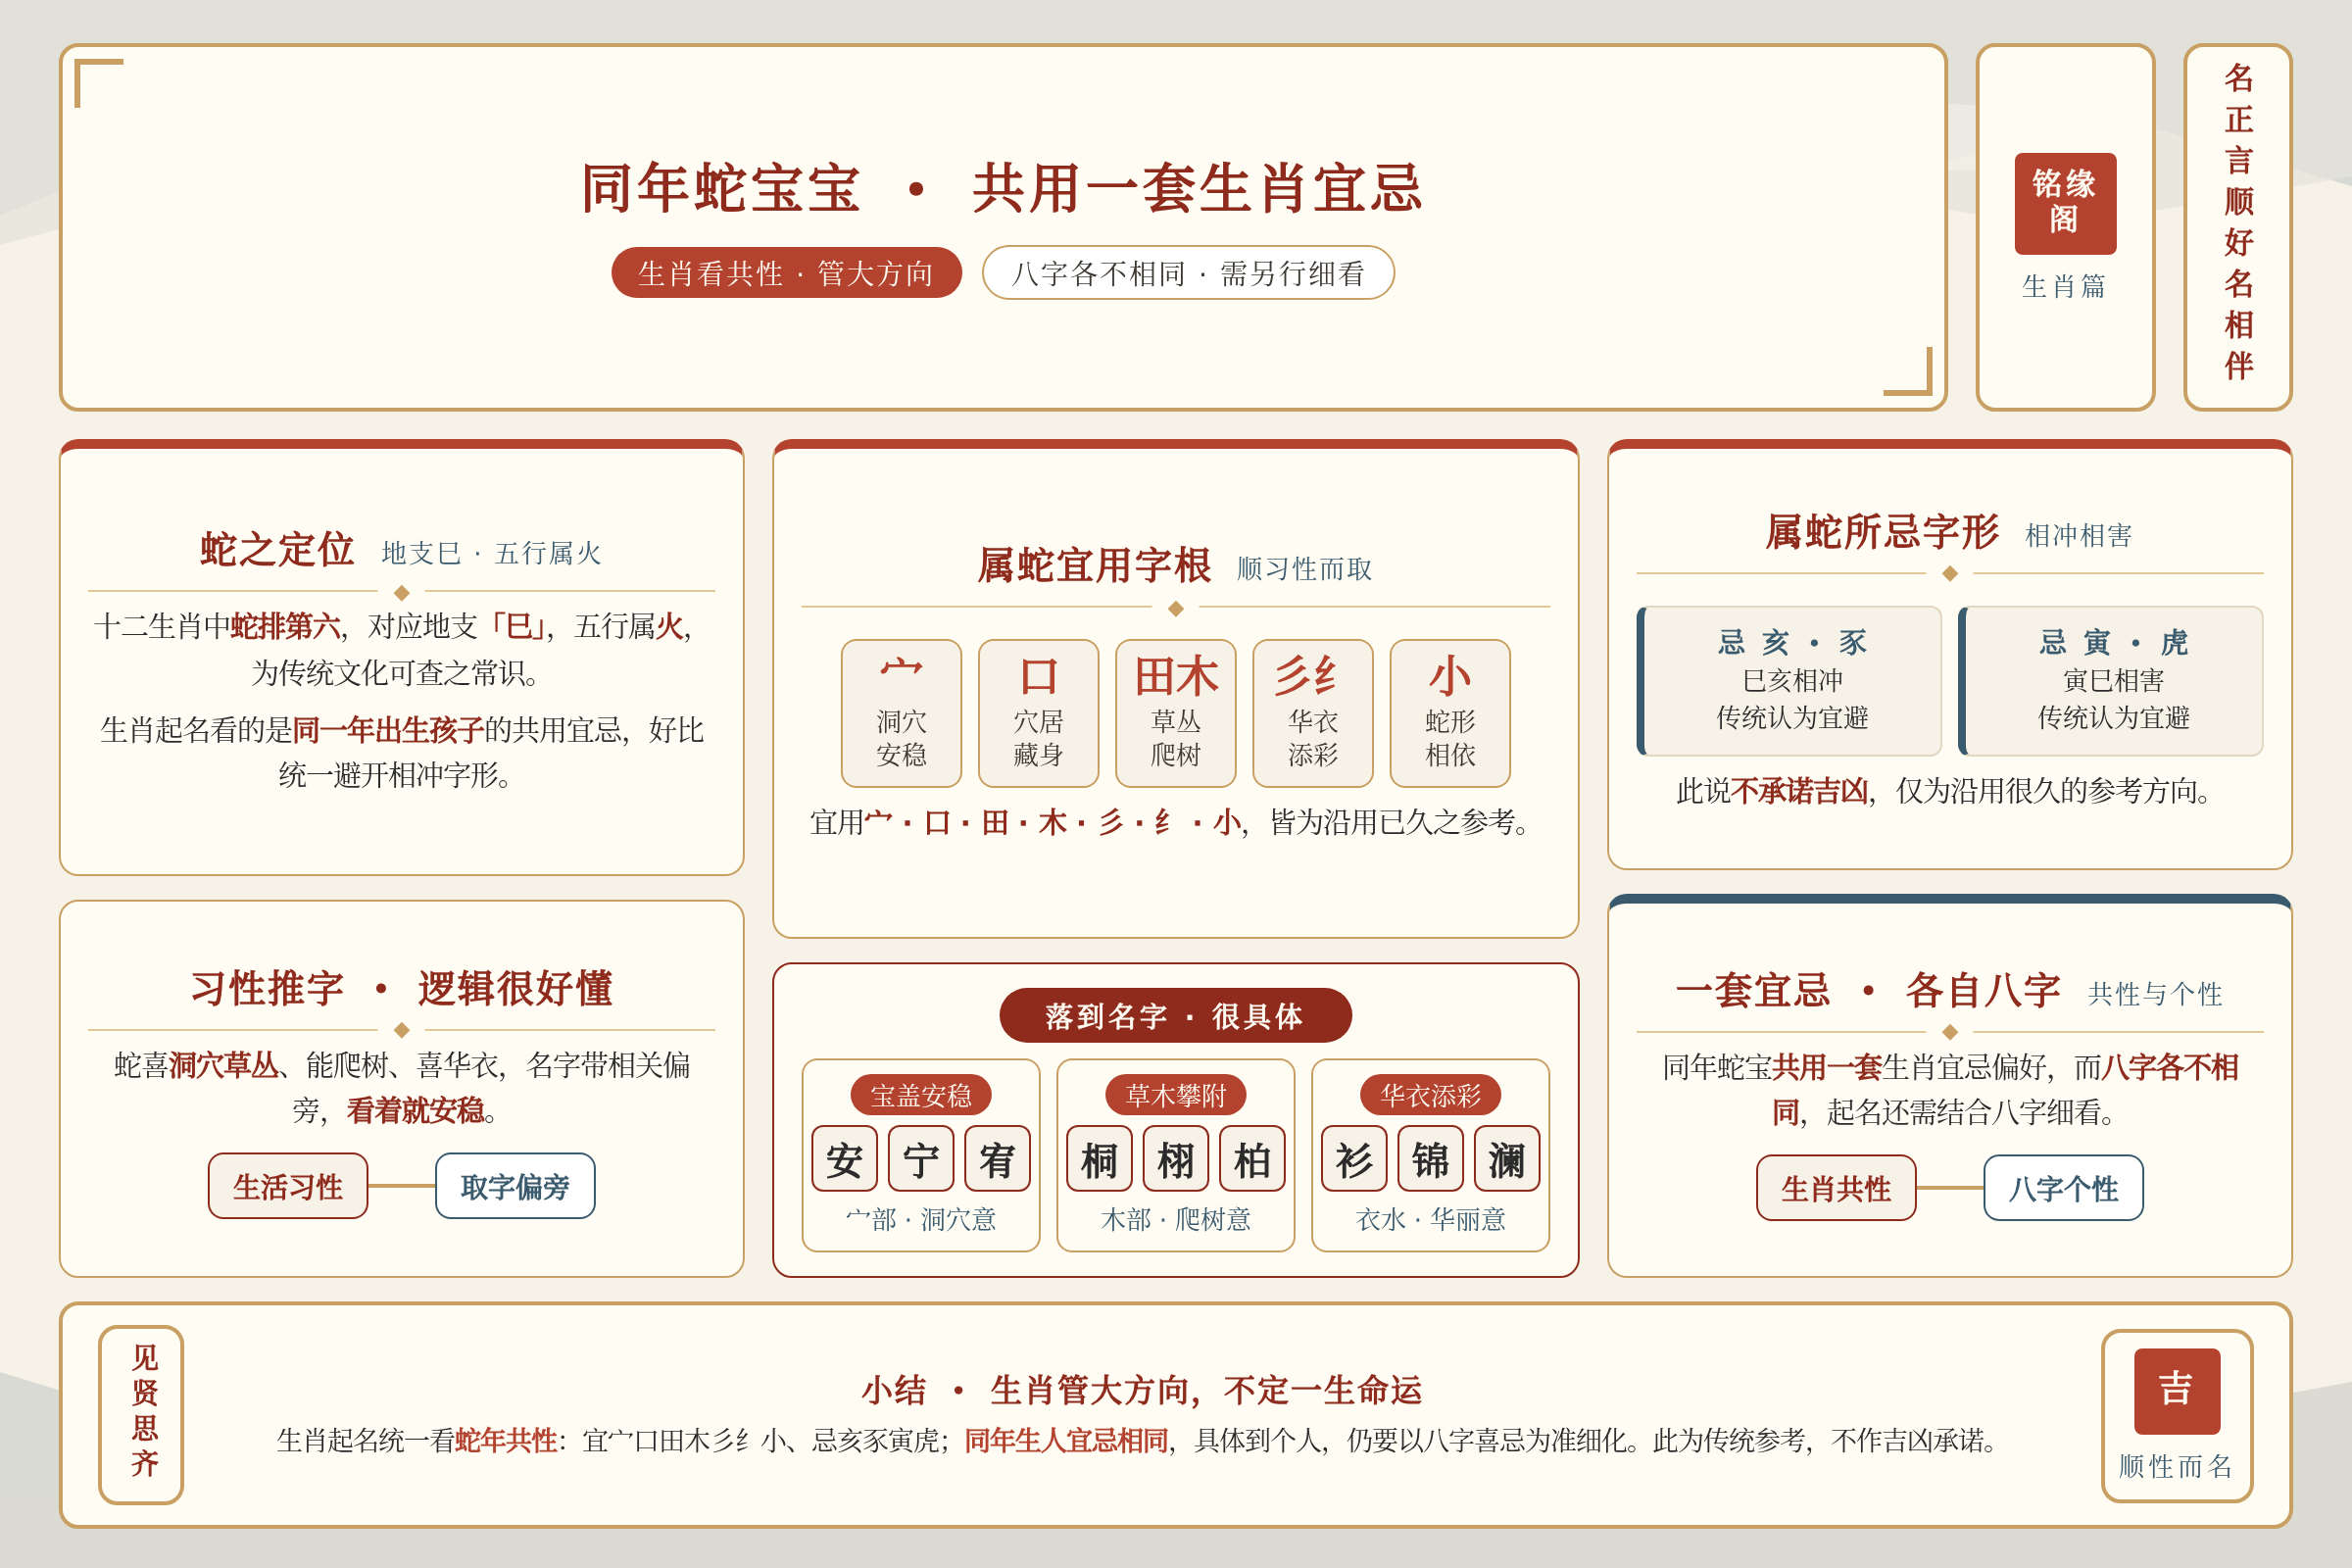The height and width of the screenshot is (1568, 2352).
Task: Click the caption 衣水 · 华丽意
Action: coord(1431,1219)
